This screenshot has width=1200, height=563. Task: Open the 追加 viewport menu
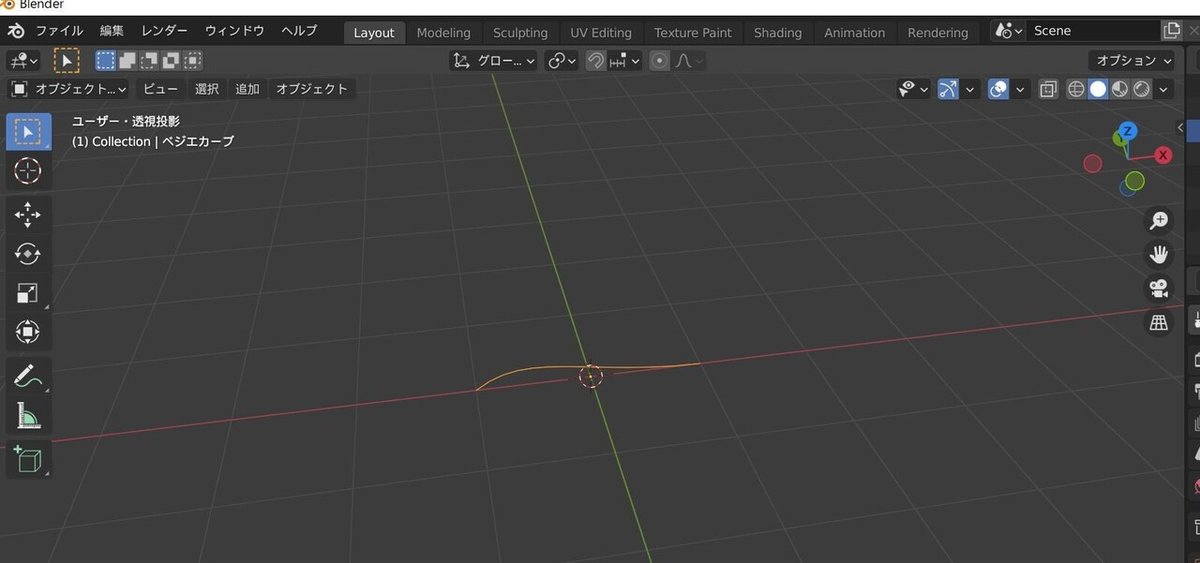pyautogui.click(x=247, y=89)
